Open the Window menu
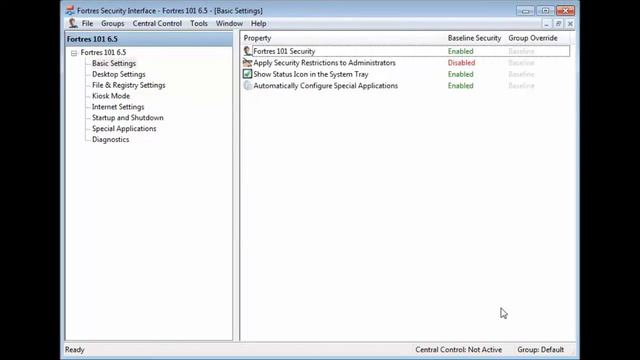The height and width of the screenshot is (360, 640). pos(229,24)
